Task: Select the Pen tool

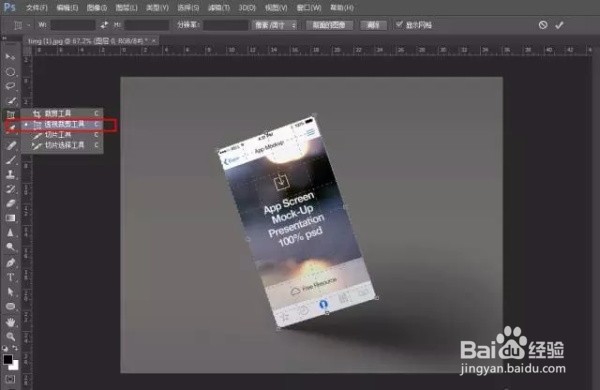Action: click(x=10, y=263)
